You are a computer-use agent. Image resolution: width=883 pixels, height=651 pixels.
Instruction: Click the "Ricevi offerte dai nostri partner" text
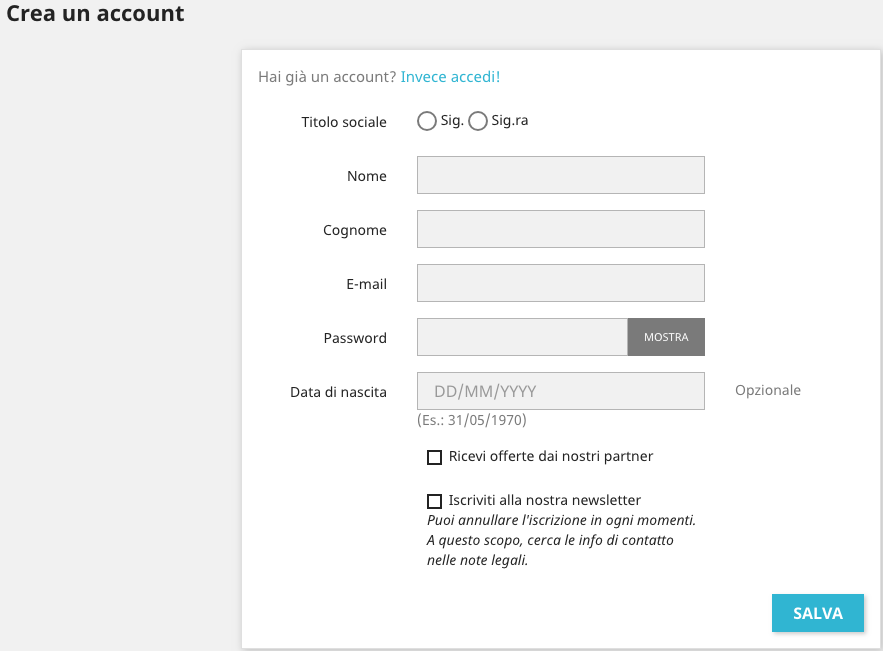pyautogui.click(x=551, y=456)
